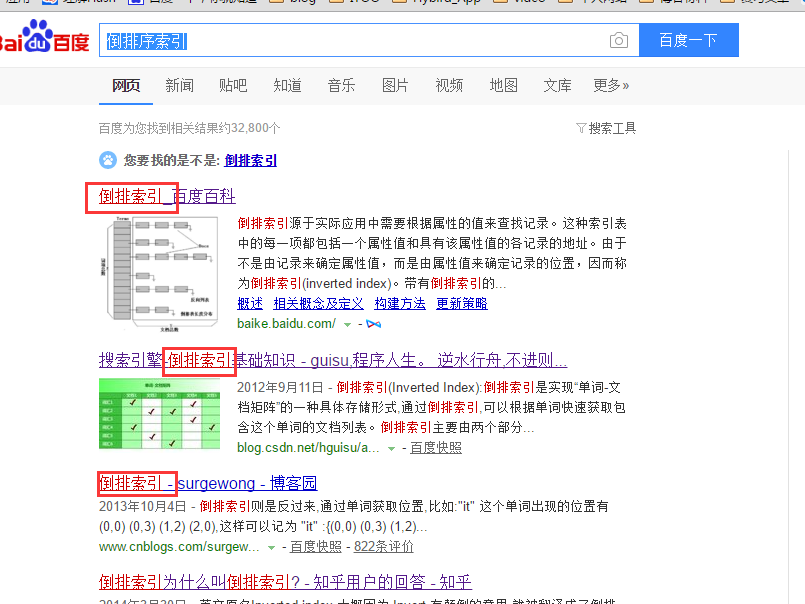Open the 构建方法 sublink
The height and width of the screenshot is (604, 805).
pyautogui.click(x=400, y=304)
